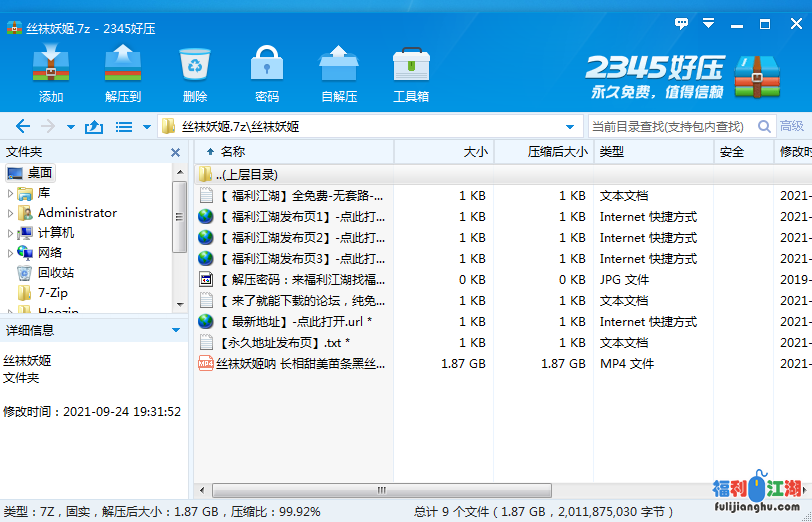The image size is (812, 522).
Task: Select the ..(上层目录) parent directory entry
Action: point(246,174)
